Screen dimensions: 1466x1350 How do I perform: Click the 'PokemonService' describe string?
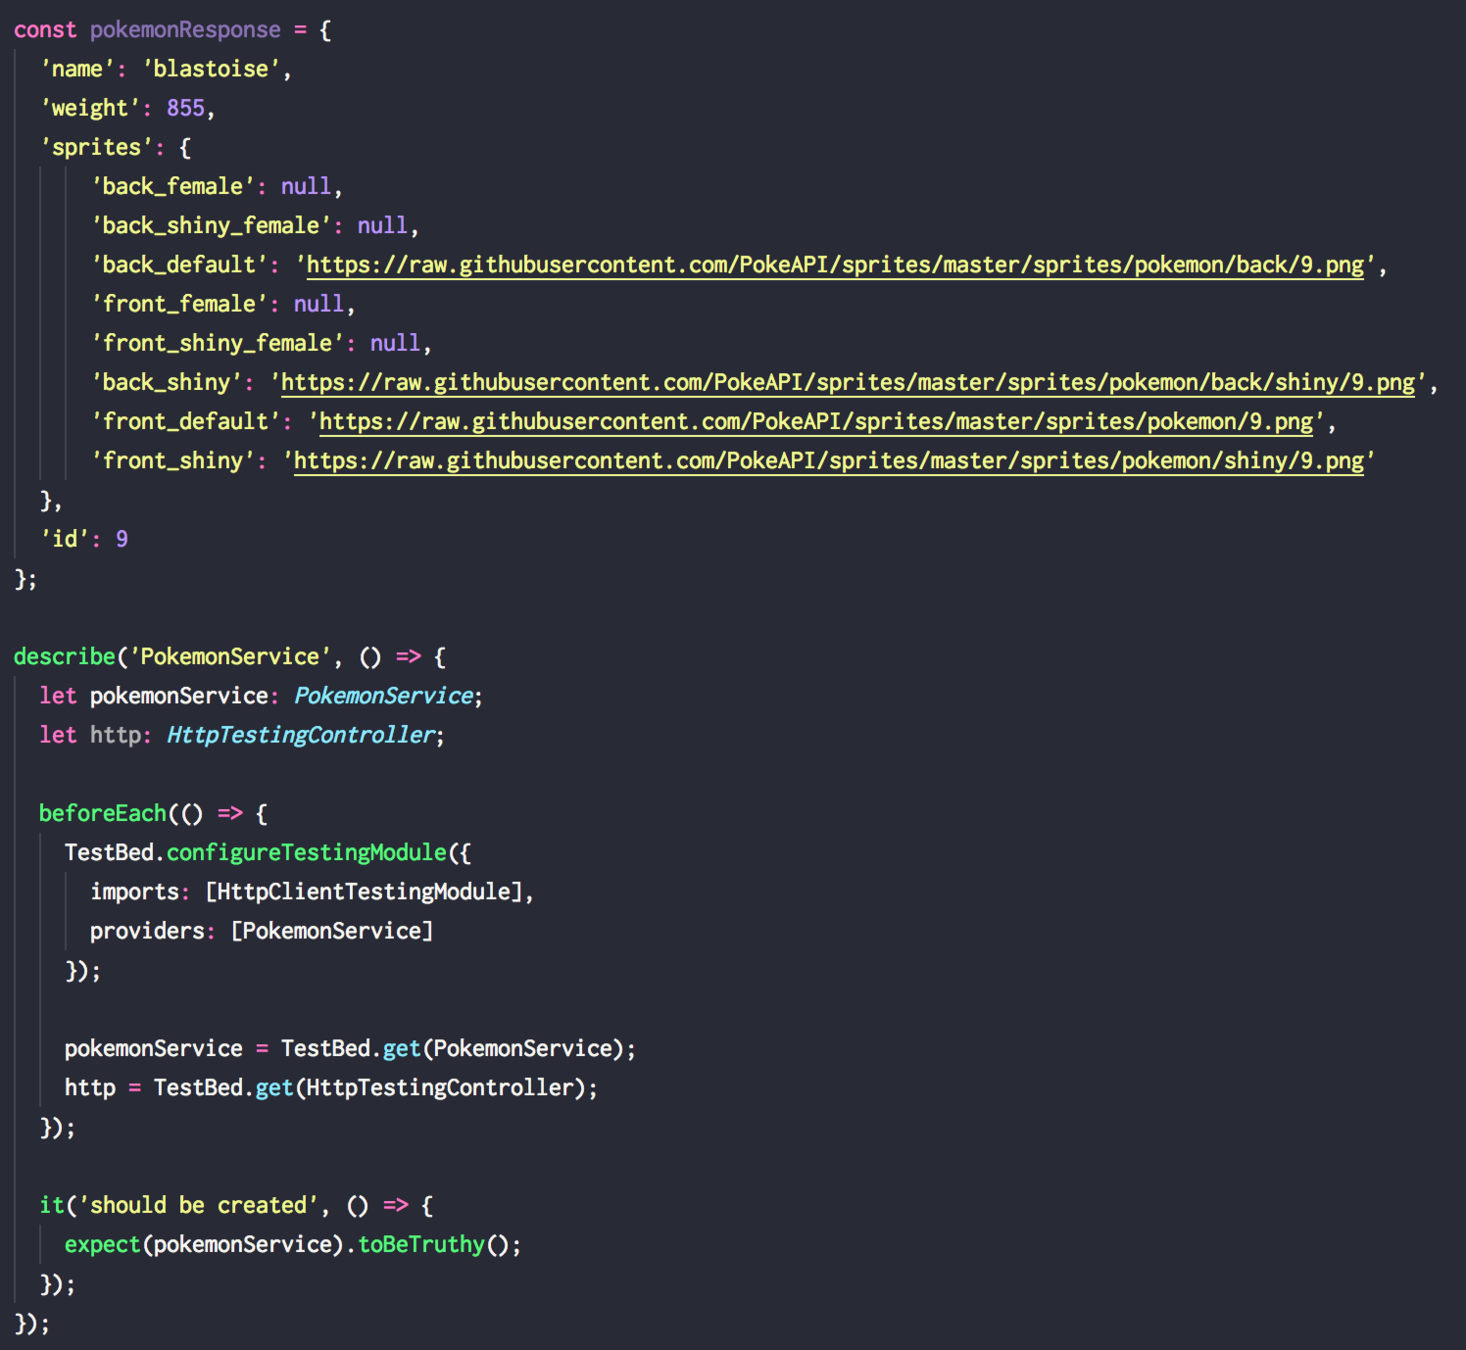pos(230,657)
